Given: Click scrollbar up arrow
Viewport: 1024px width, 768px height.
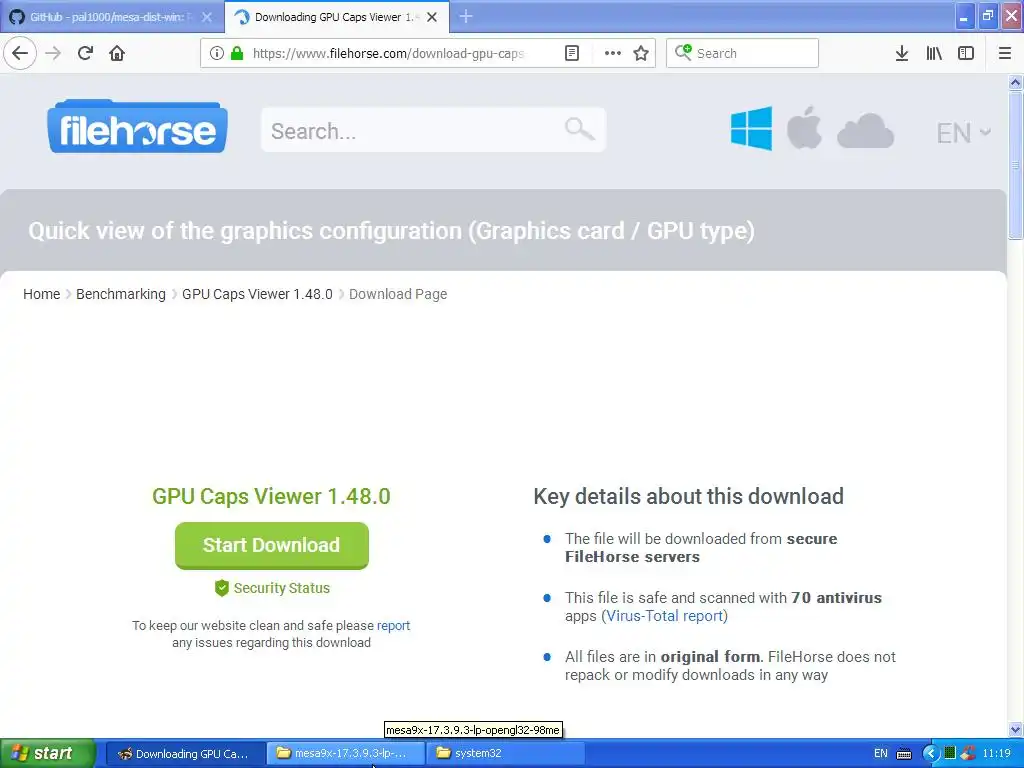Looking at the screenshot, I should tap(1015, 82).
